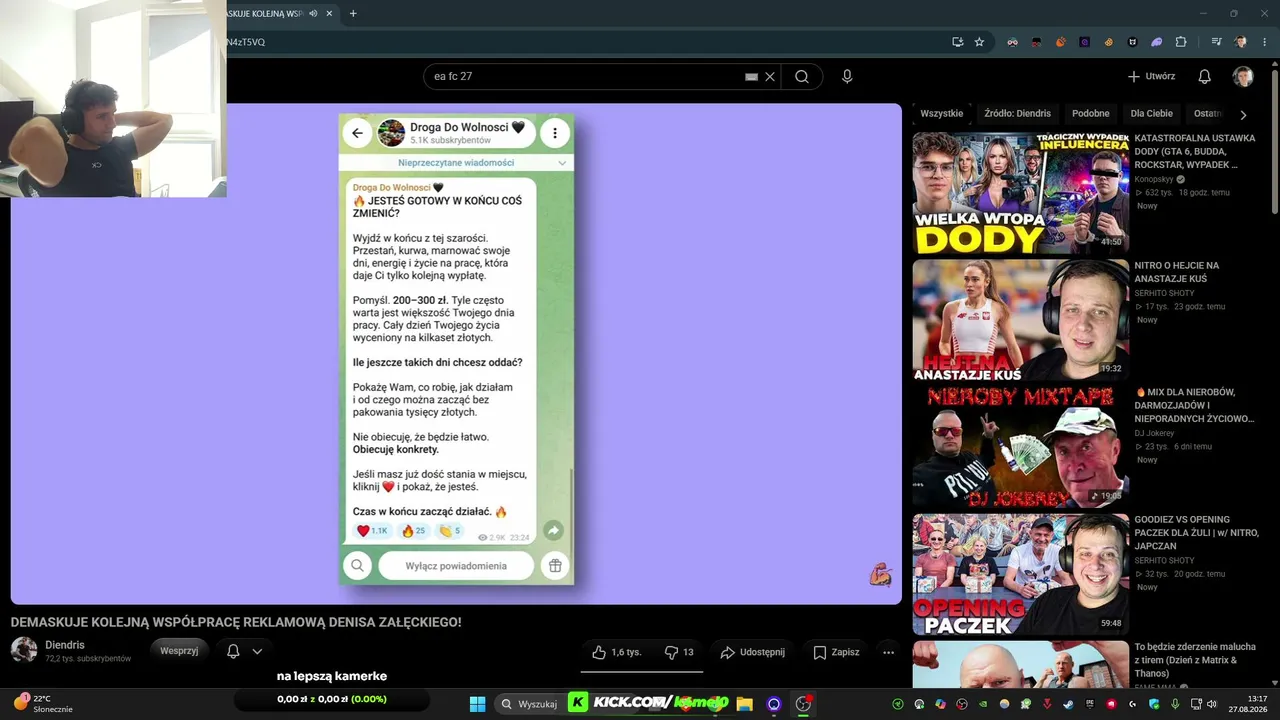Select the "Źródło: Diendris" filter chip
Screen dimensions: 1280x720
click(1017, 114)
